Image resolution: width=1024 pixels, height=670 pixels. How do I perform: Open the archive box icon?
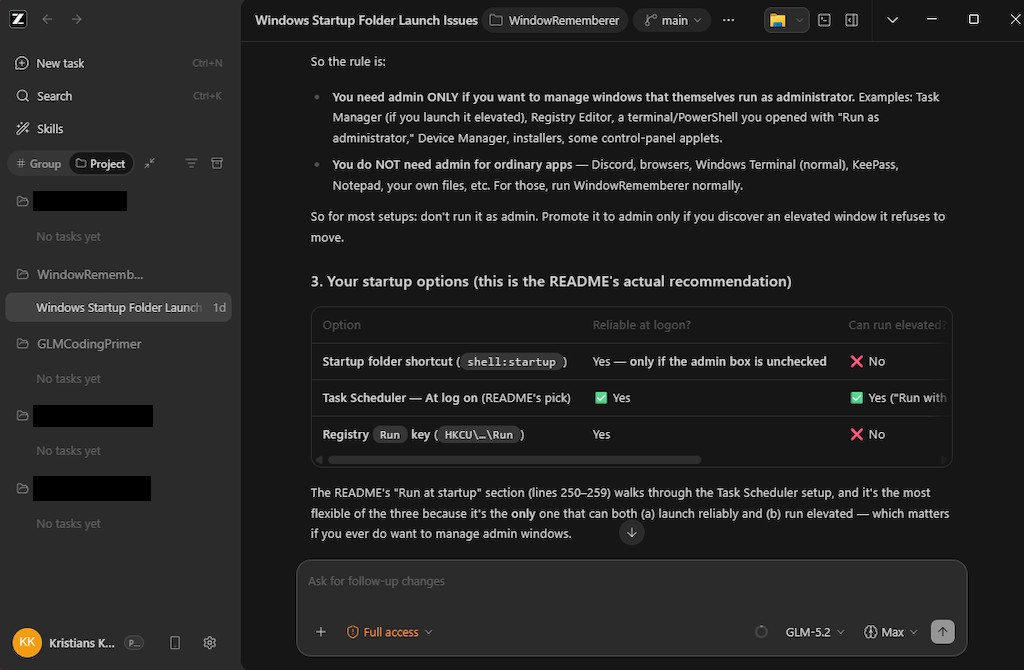217,163
